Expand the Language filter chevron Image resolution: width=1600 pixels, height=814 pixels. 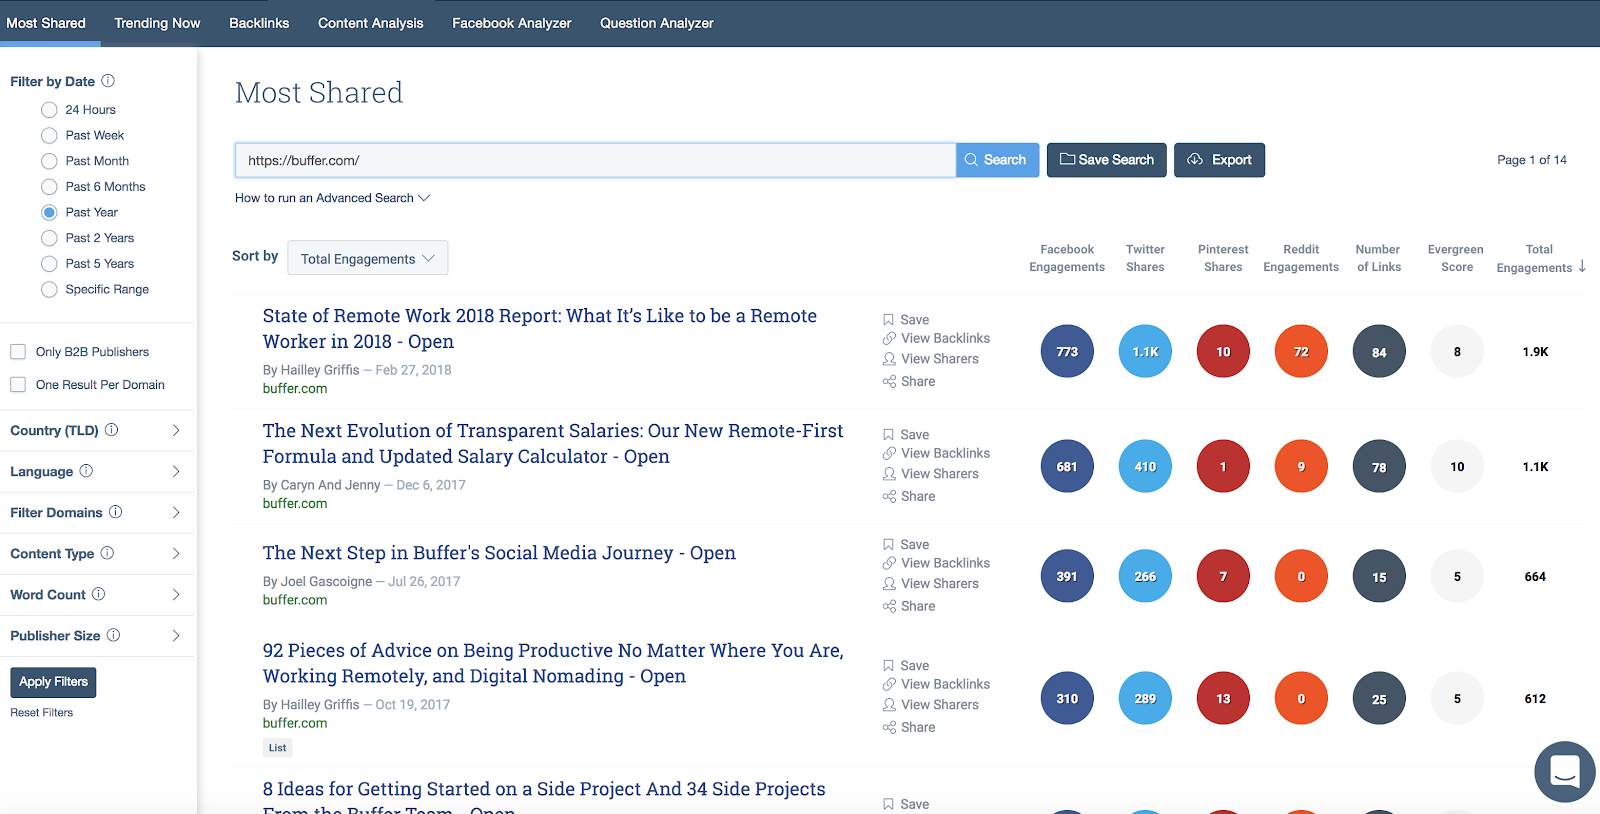176,471
